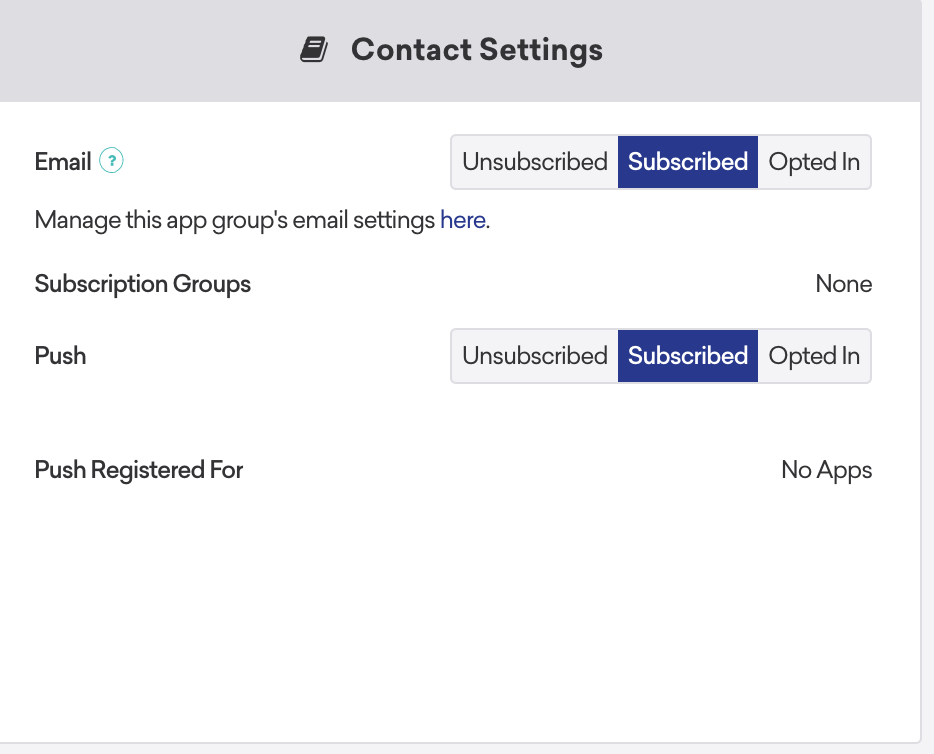934x754 pixels.
Task: Click the None value under Subscription Groups
Action: [843, 284]
